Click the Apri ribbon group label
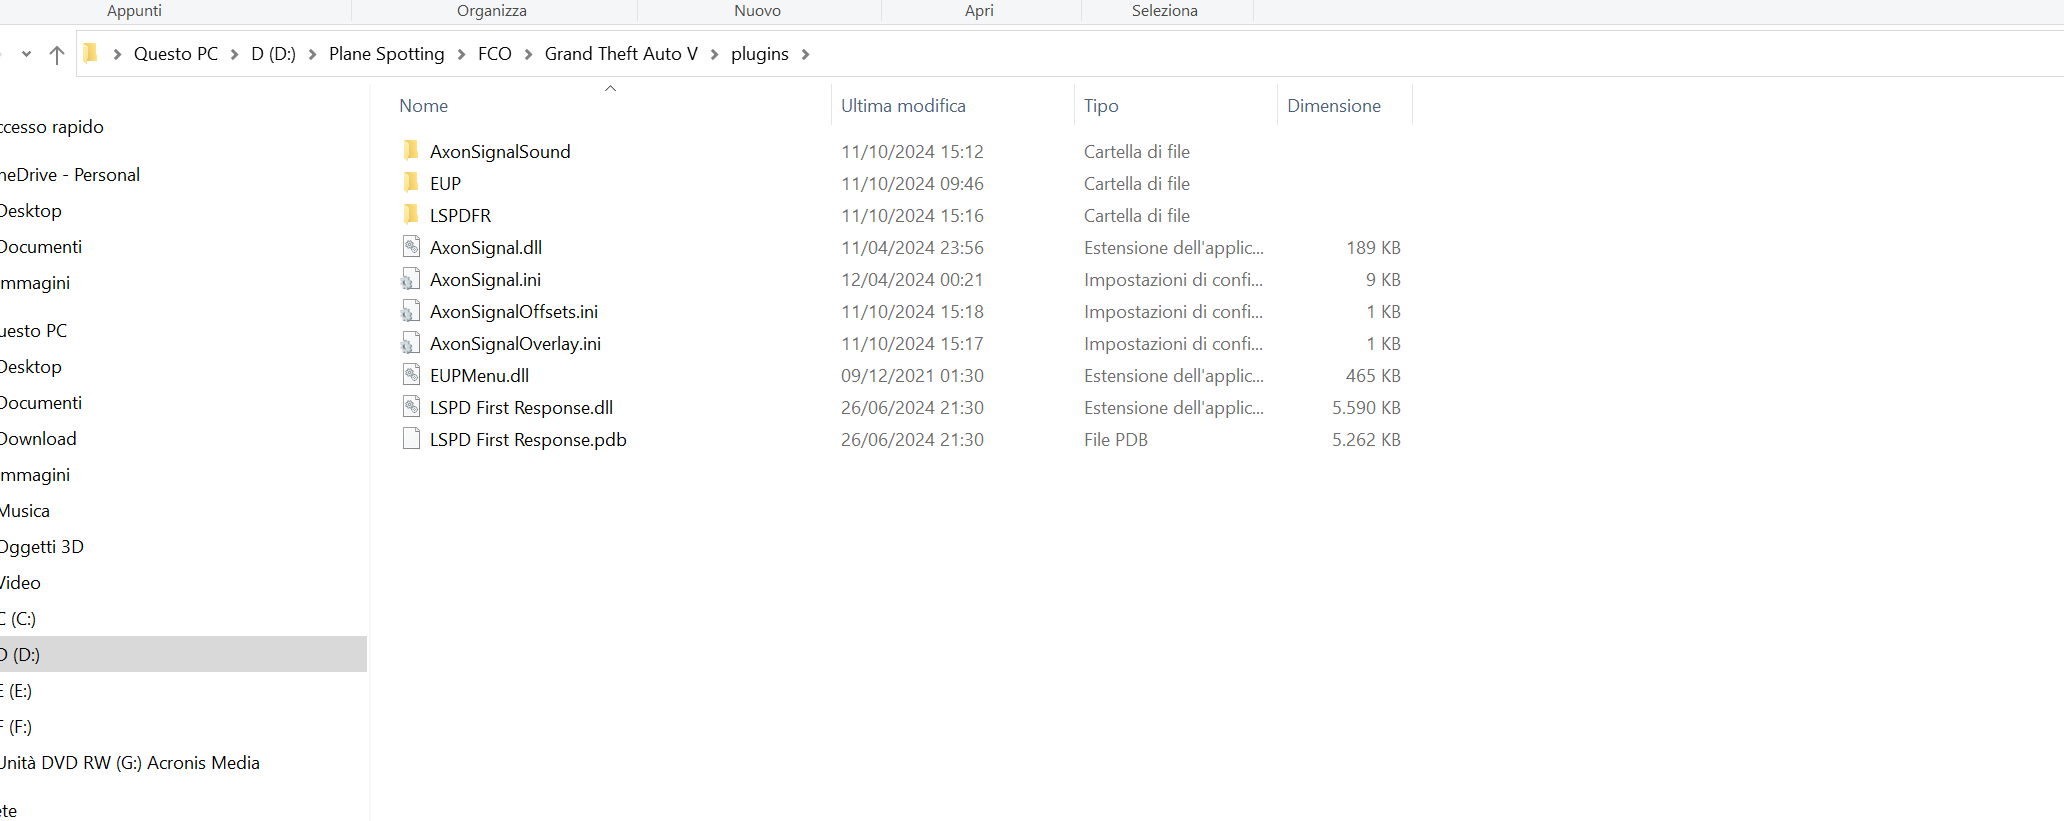This screenshot has height=821, width=2064. (x=979, y=10)
